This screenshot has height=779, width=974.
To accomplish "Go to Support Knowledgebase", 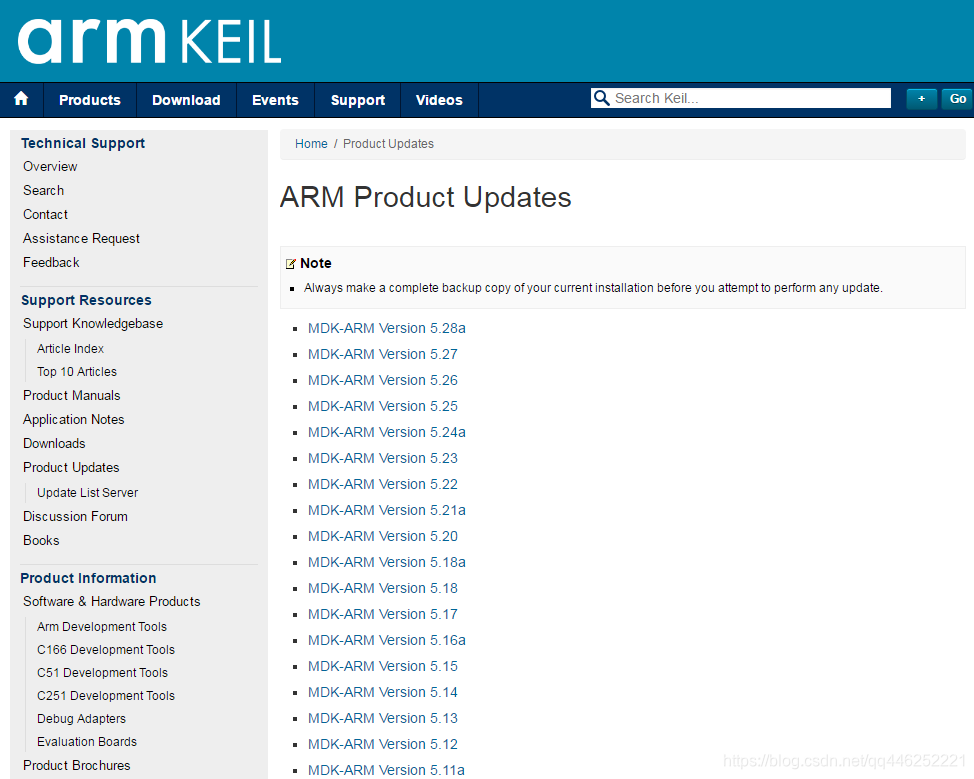I will 93,323.
